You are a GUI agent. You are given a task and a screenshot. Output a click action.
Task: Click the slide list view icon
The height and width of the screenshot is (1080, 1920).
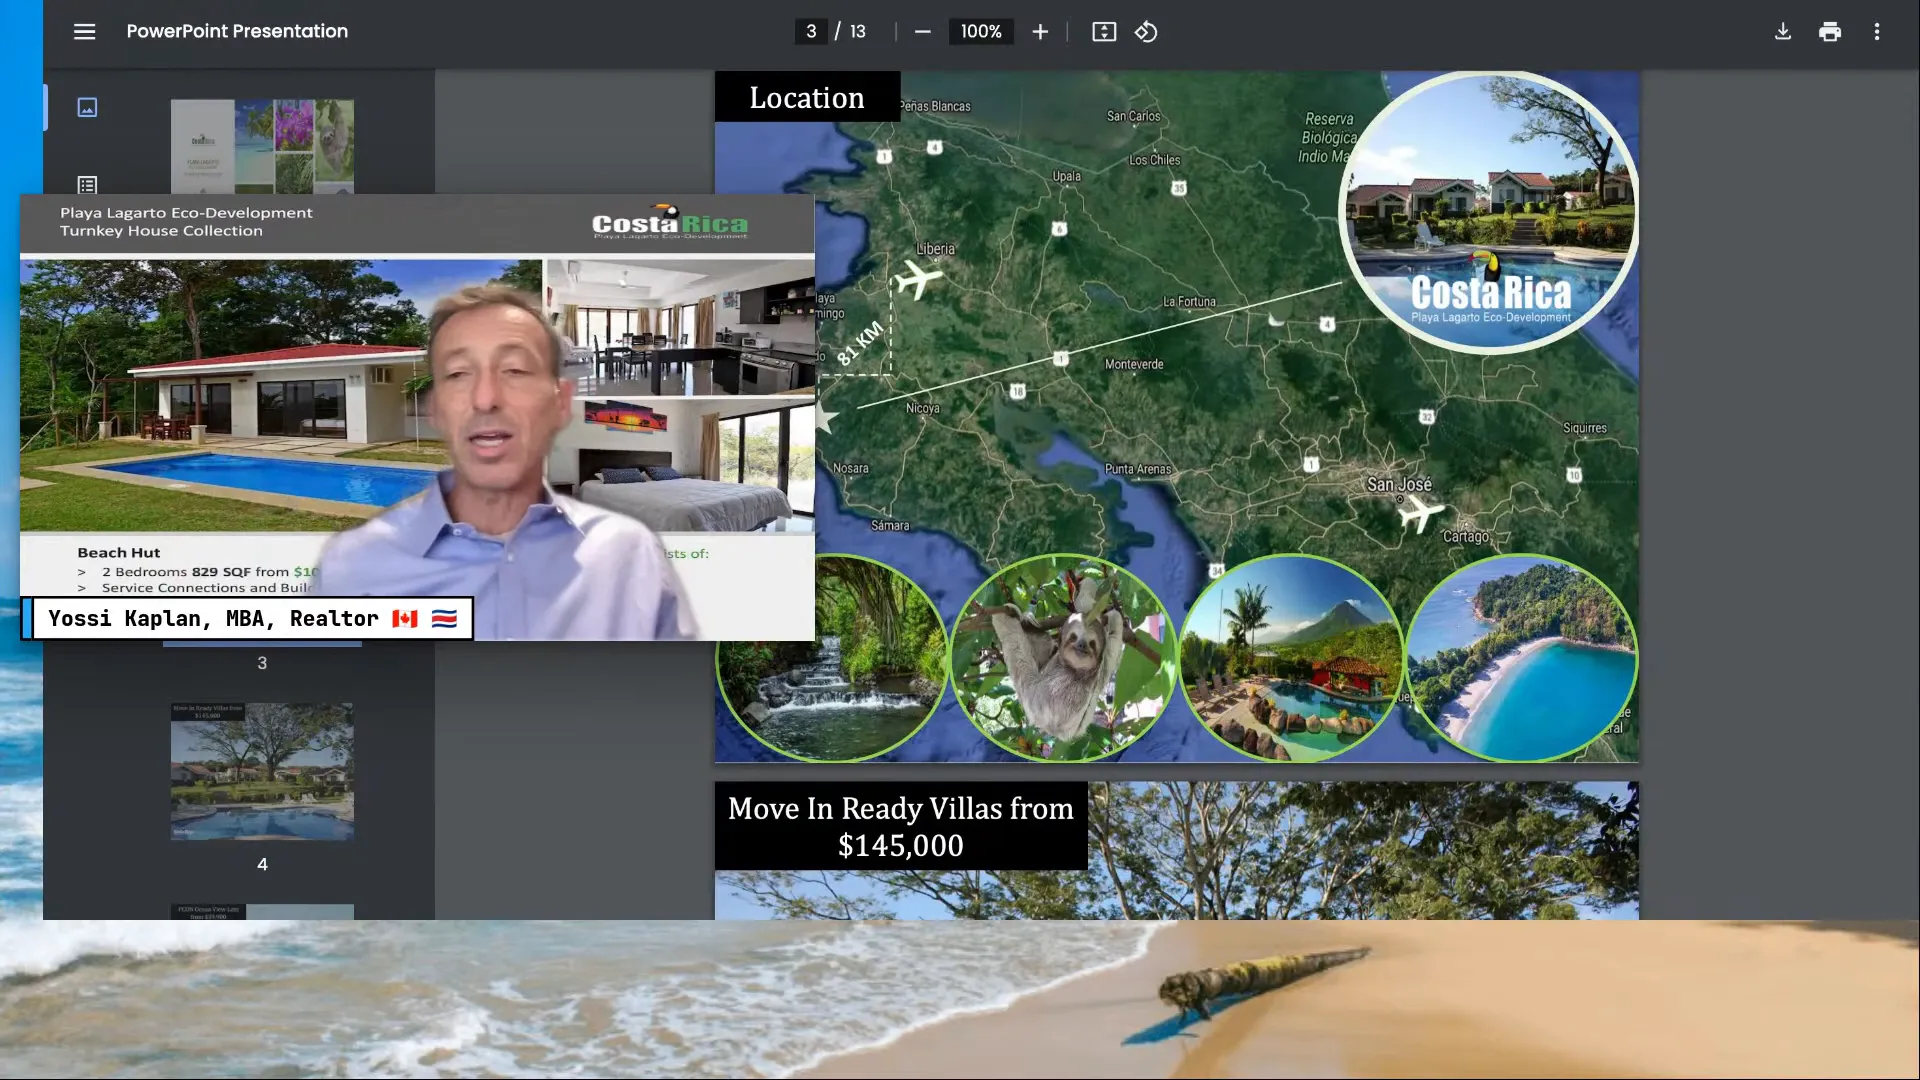click(x=86, y=185)
